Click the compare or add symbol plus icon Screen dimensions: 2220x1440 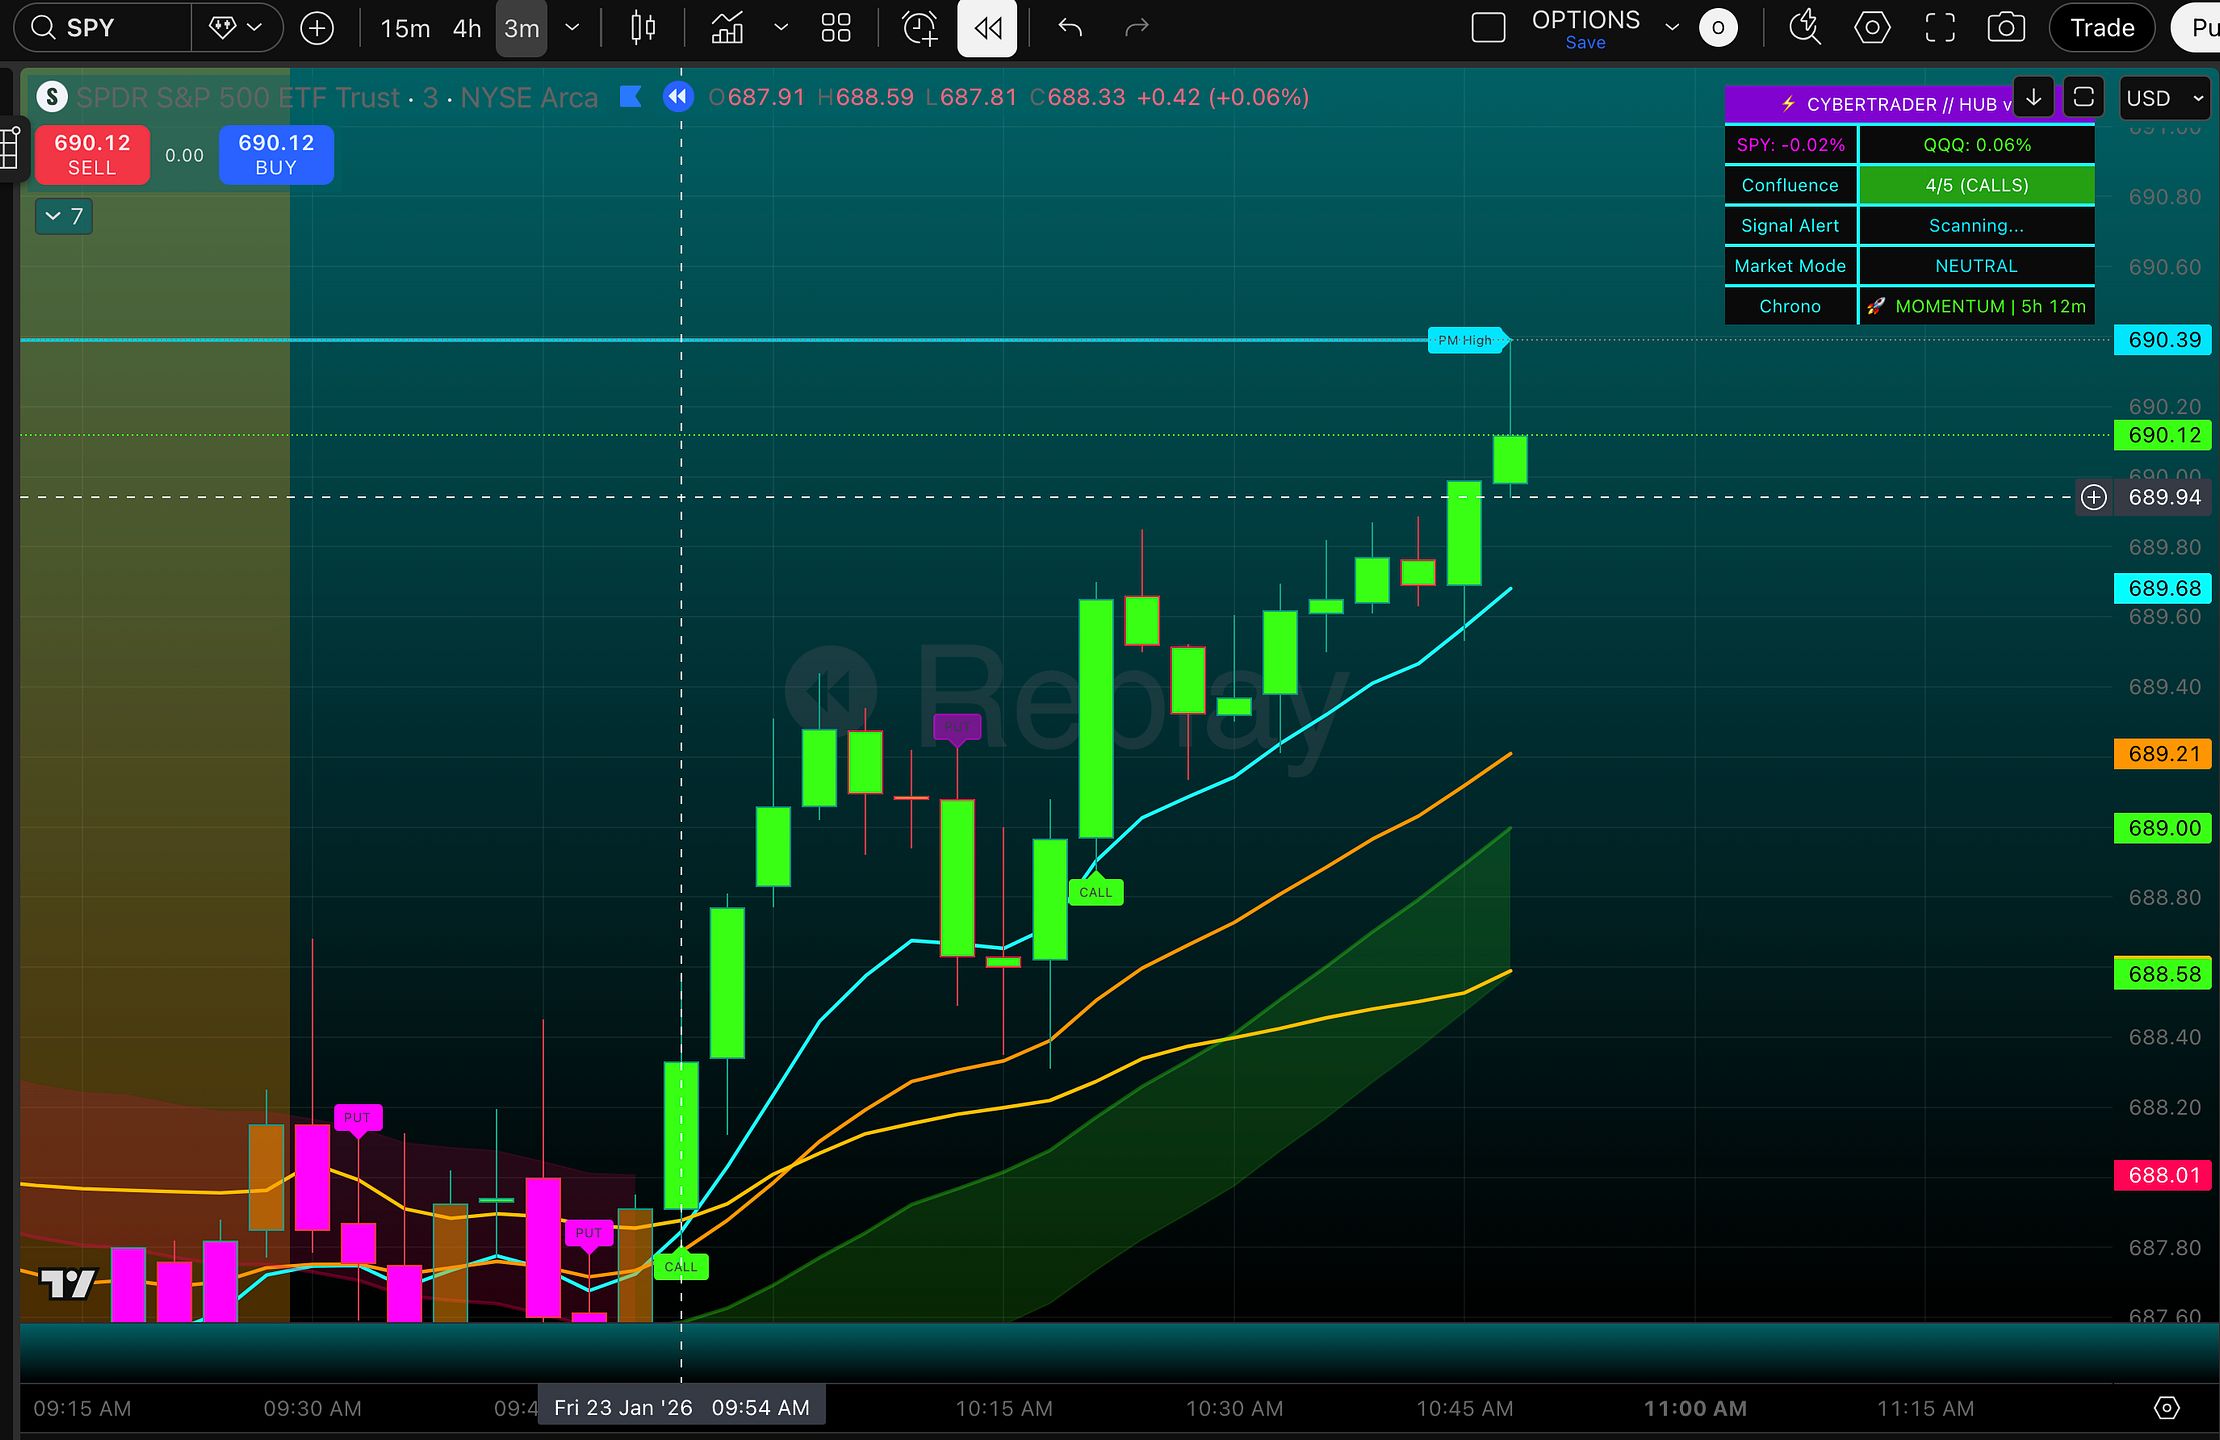(317, 28)
